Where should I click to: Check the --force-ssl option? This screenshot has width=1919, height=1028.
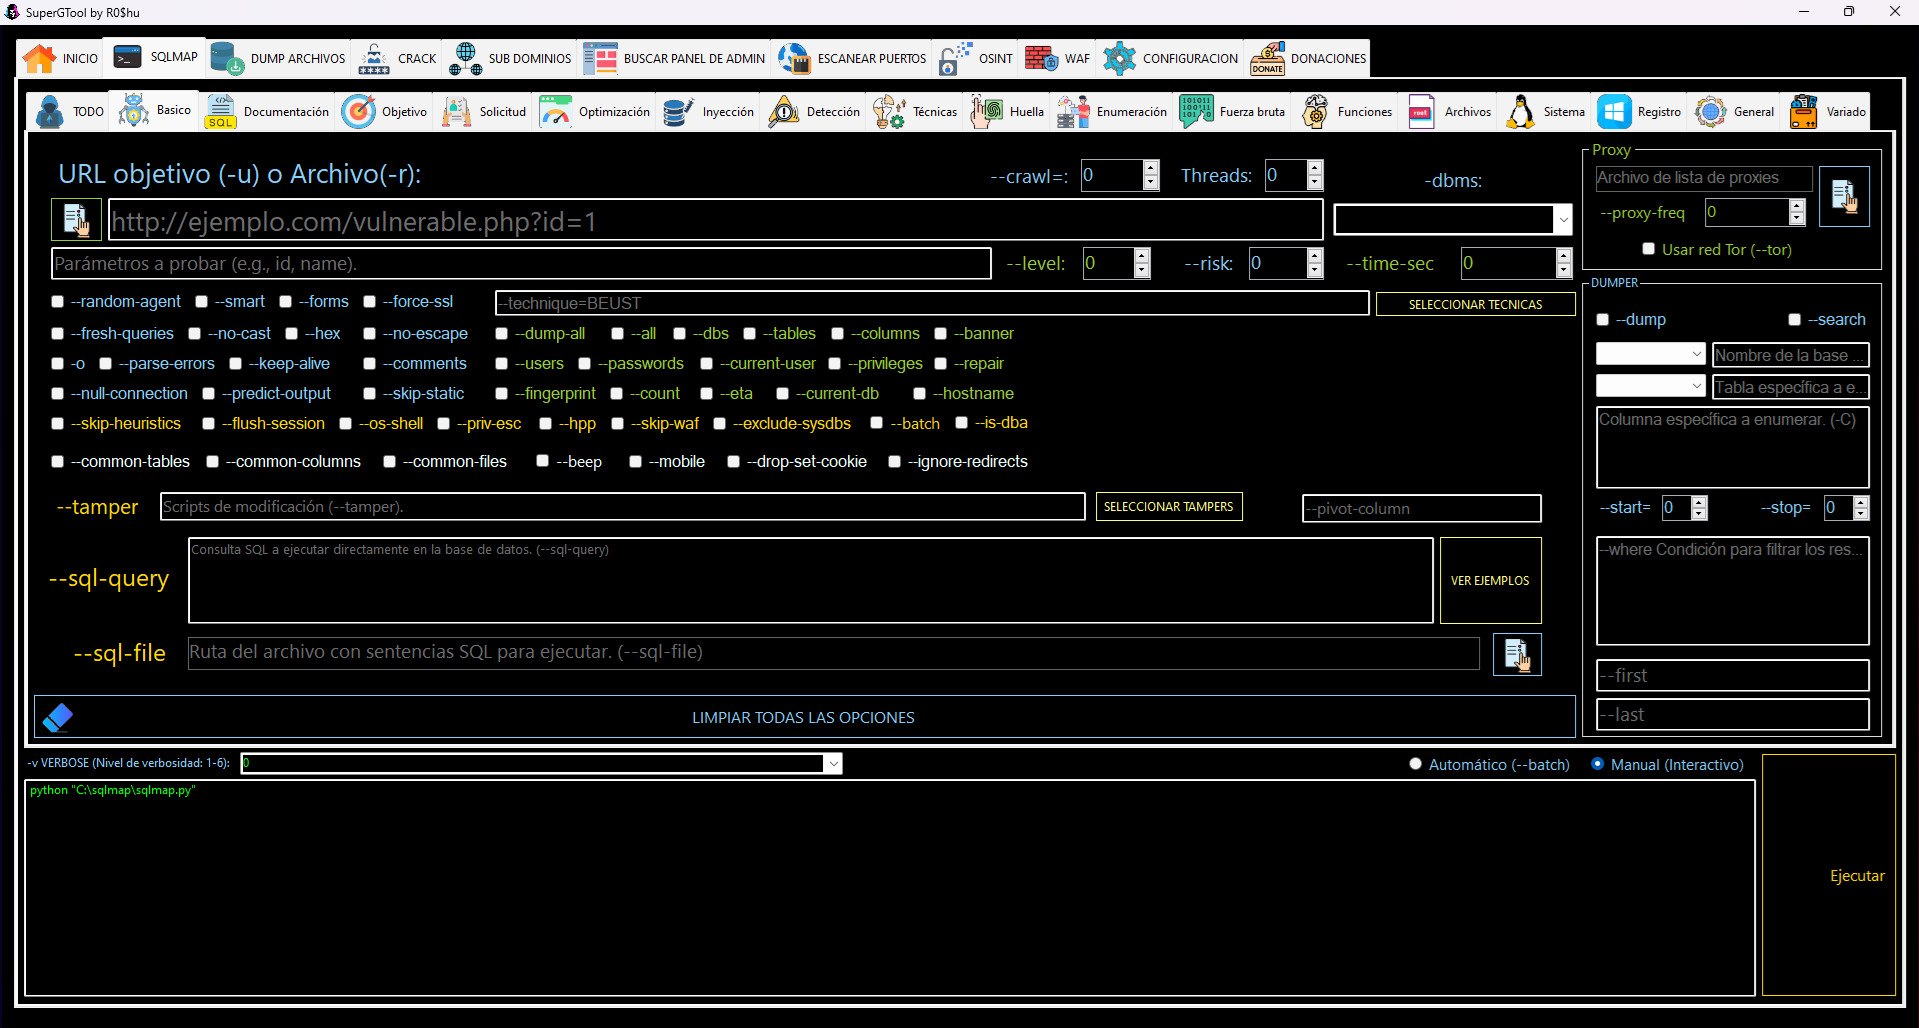369,302
